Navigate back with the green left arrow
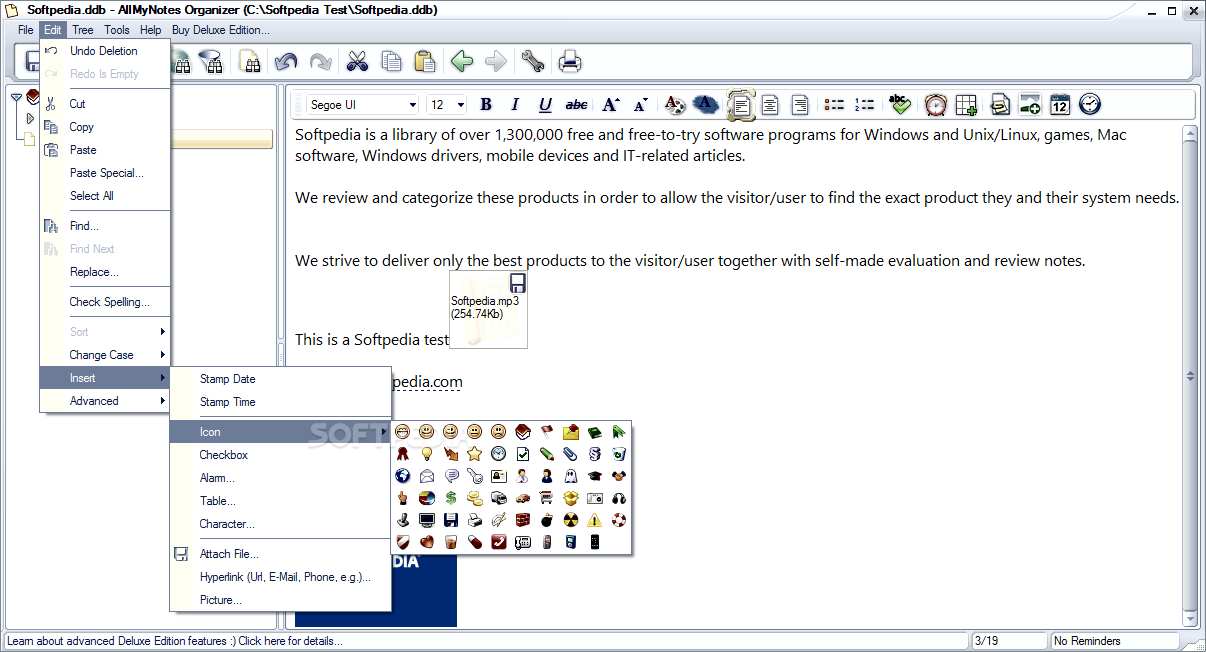This screenshot has height=652, width=1206. coord(461,62)
